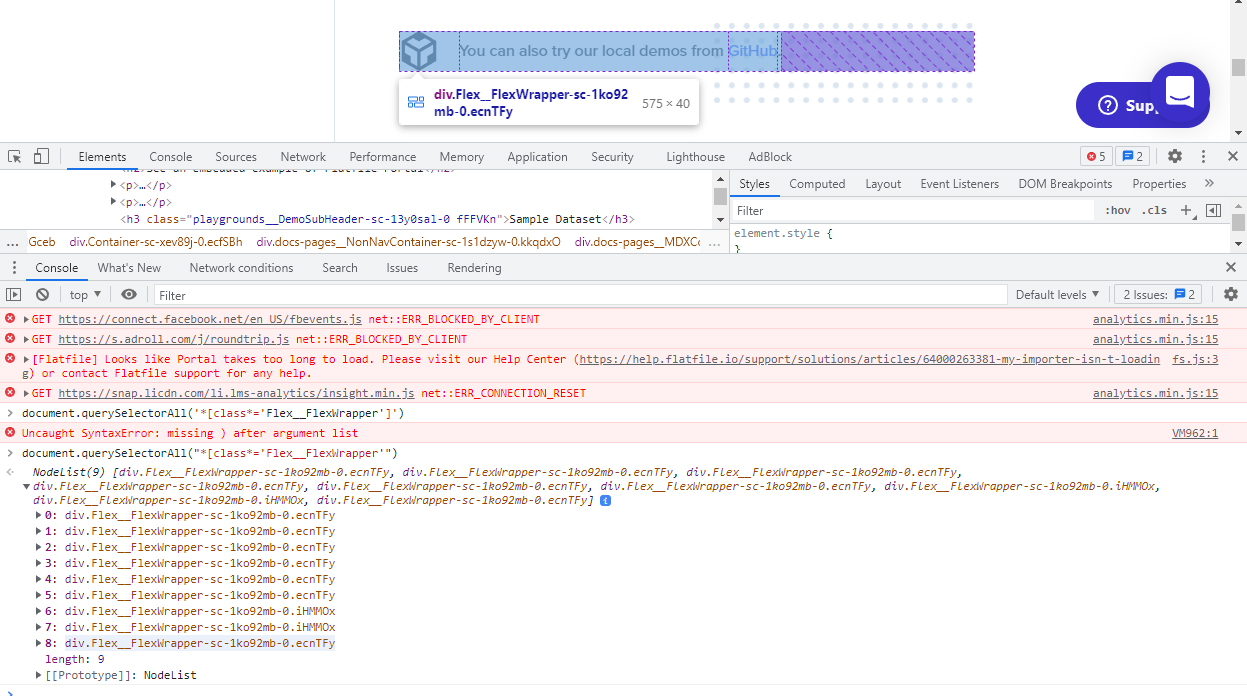Open the Network conditions drawer tab

[x=241, y=268]
